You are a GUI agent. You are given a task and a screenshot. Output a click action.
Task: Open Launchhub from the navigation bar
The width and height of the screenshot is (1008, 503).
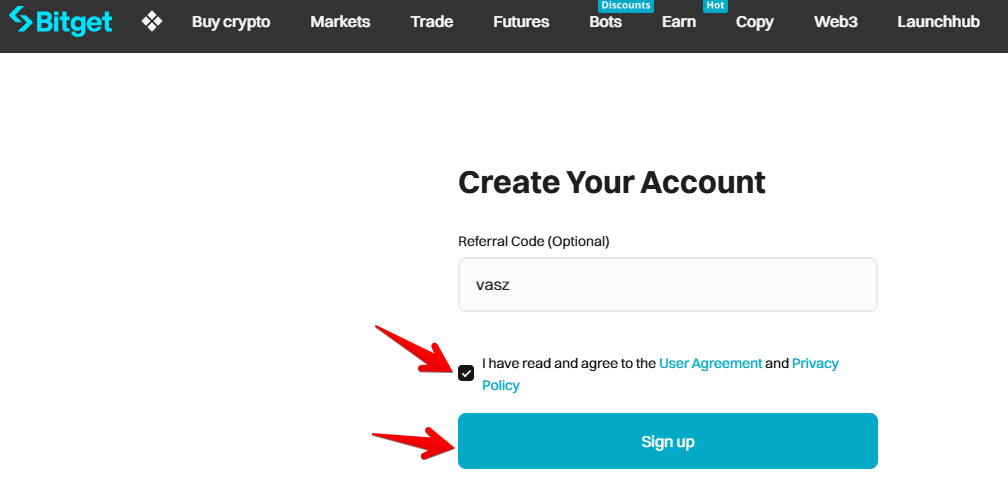point(938,22)
